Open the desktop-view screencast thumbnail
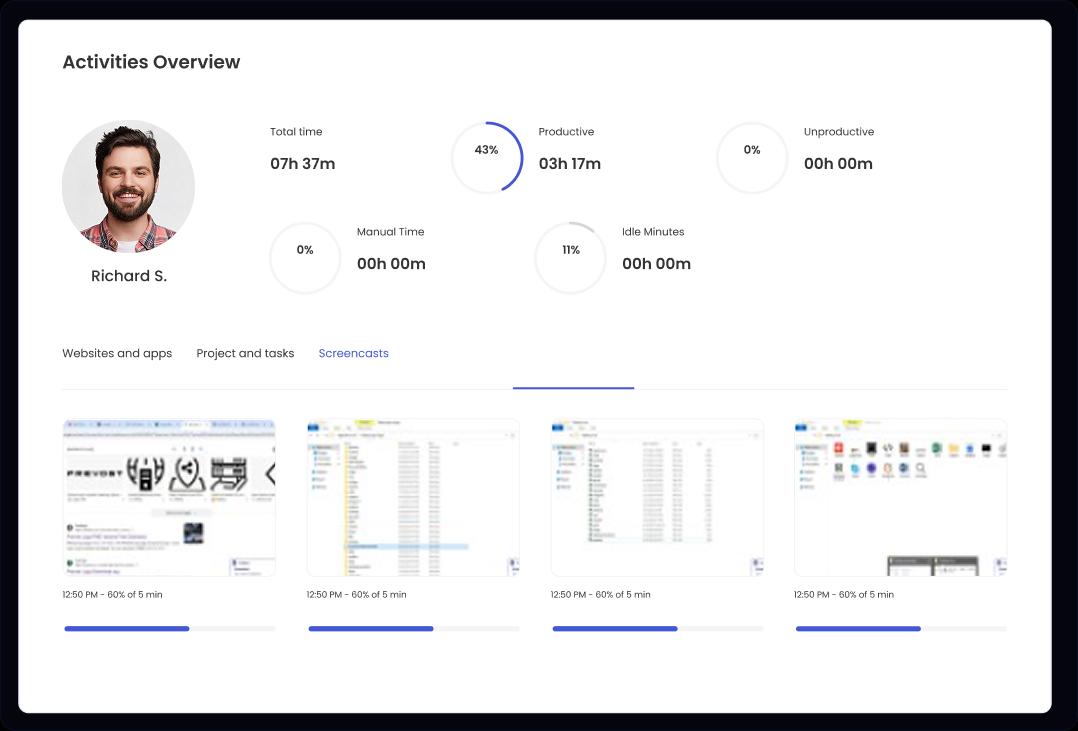The image size is (1078, 731). pyautogui.click(x=899, y=497)
